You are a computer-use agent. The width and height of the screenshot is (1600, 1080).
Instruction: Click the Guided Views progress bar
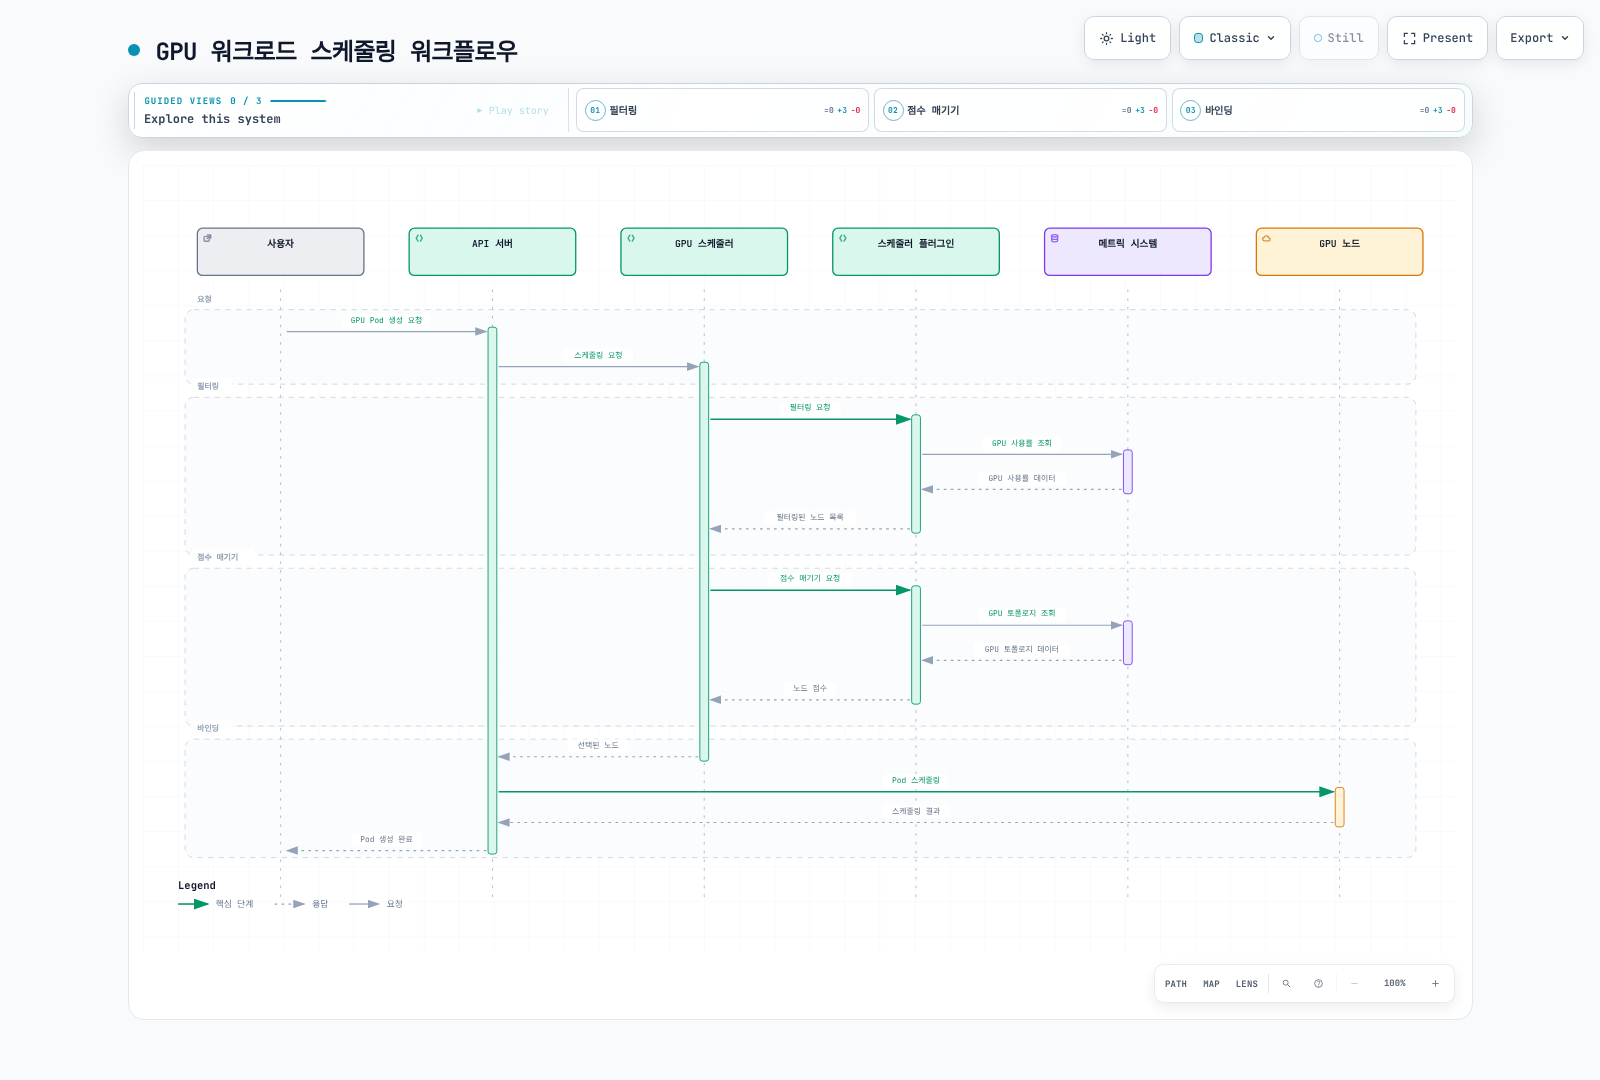(x=298, y=101)
